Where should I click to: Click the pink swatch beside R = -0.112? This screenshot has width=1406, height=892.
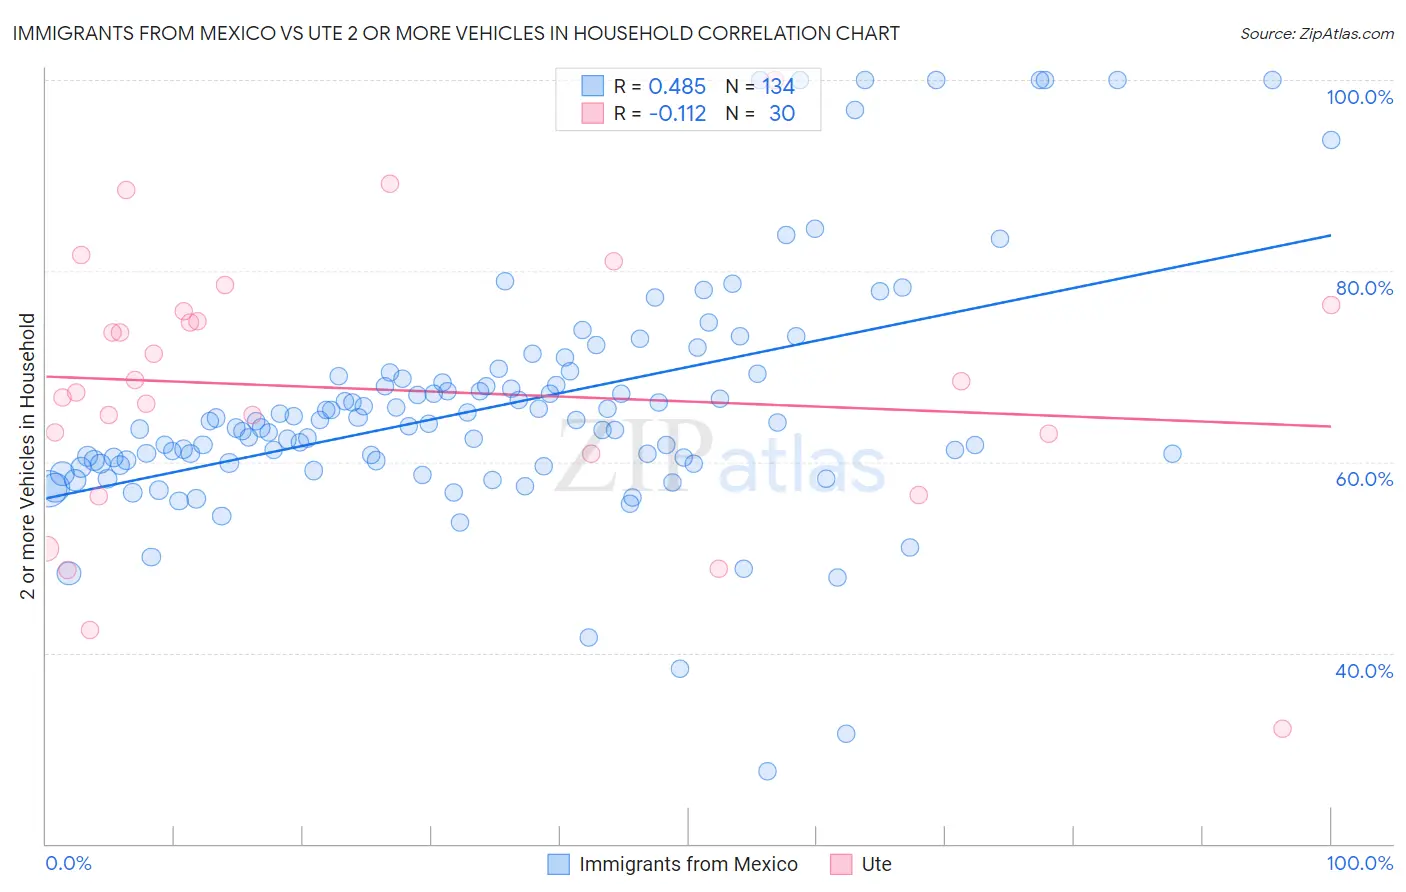pos(593,113)
